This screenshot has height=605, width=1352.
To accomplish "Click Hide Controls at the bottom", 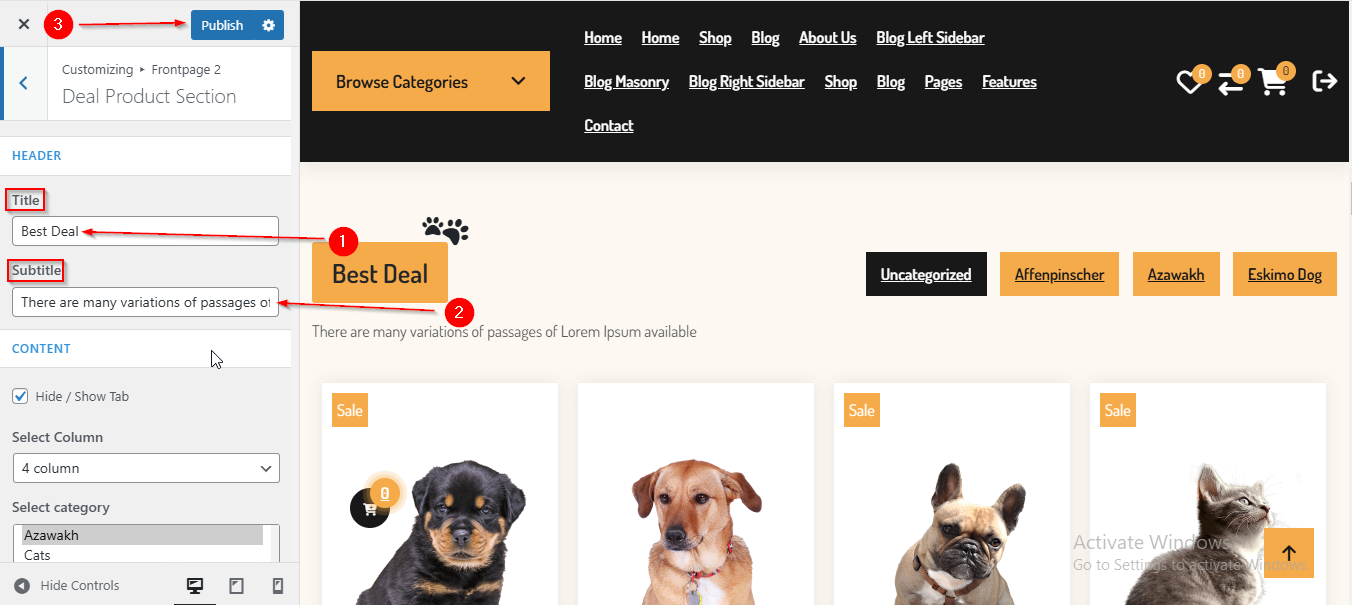I will pyautogui.click(x=66, y=586).
